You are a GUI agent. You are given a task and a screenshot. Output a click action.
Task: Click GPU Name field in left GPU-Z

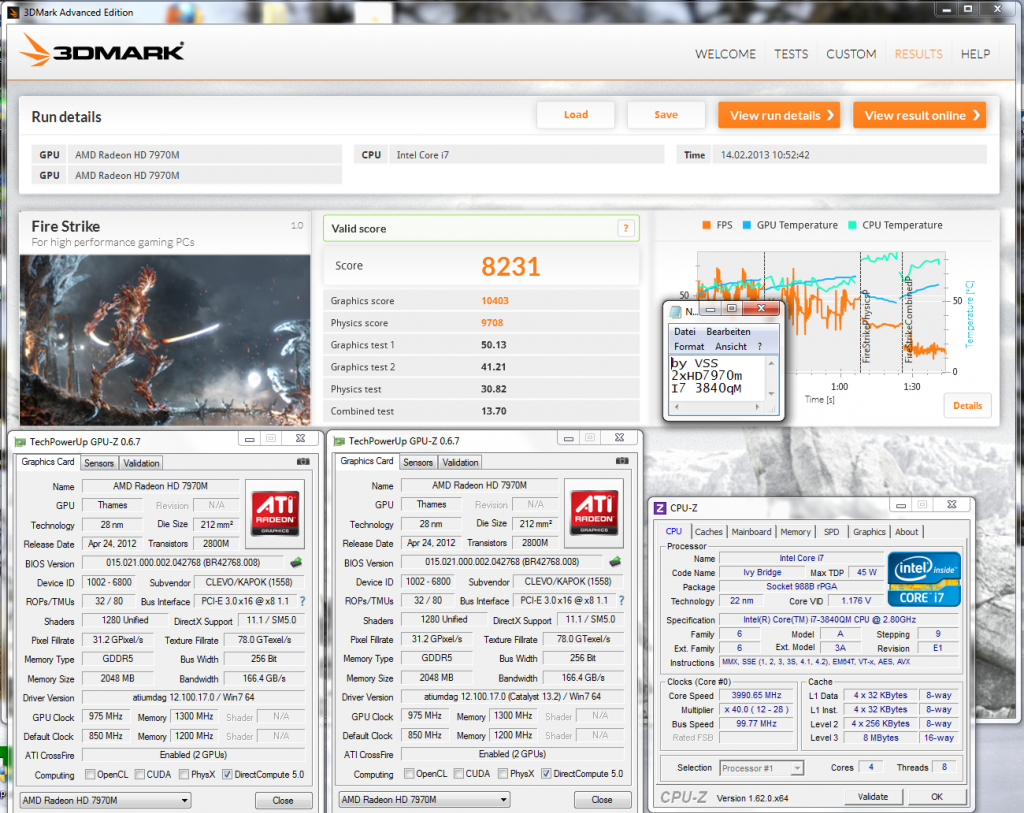coord(160,486)
